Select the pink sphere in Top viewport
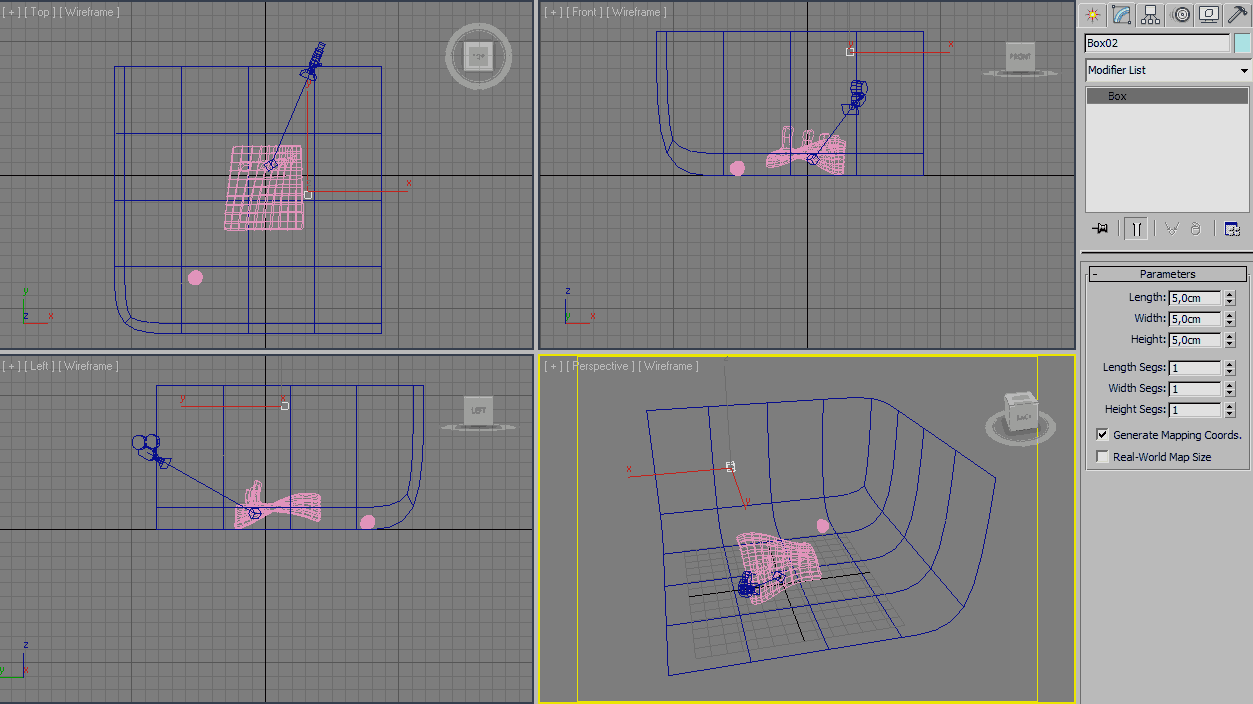The width and height of the screenshot is (1253, 704). pos(195,277)
